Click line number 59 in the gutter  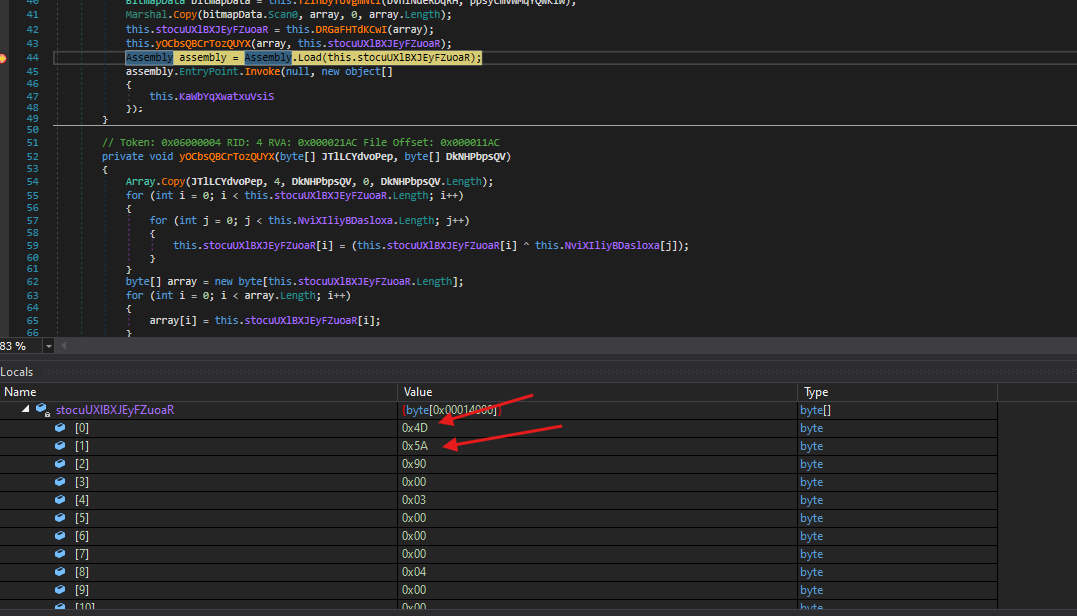(32, 245)
